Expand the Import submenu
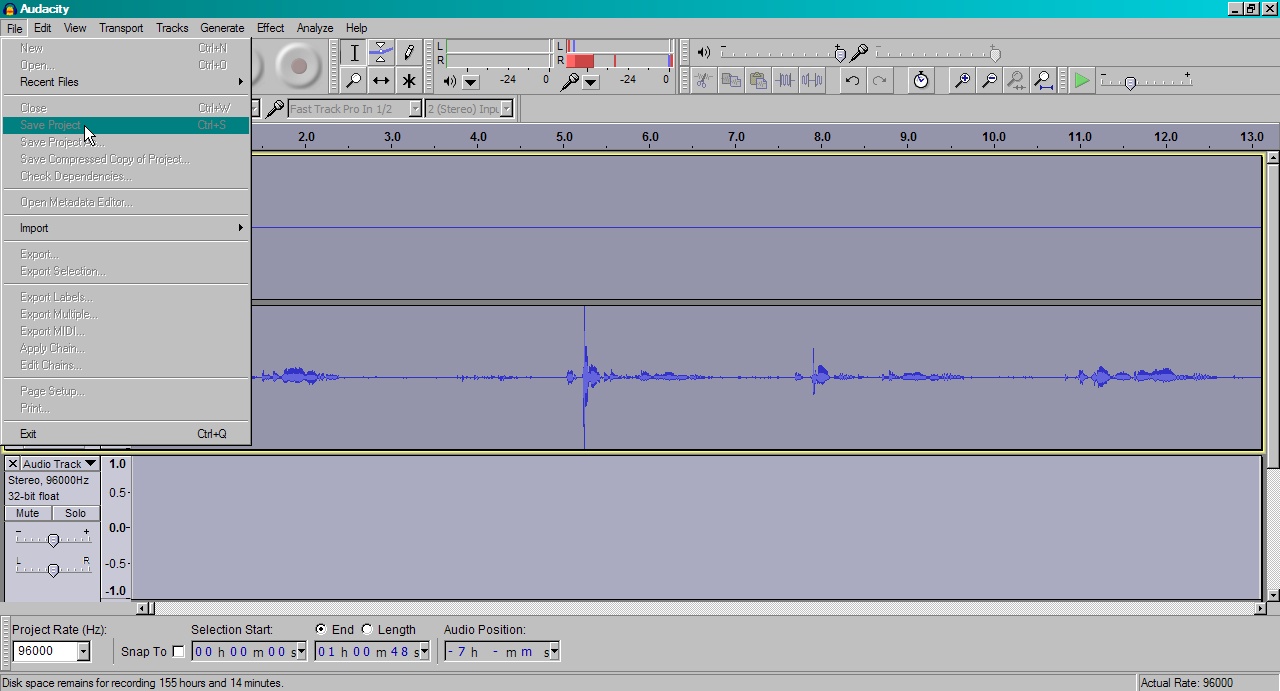1280x691 pixels. 125,228
